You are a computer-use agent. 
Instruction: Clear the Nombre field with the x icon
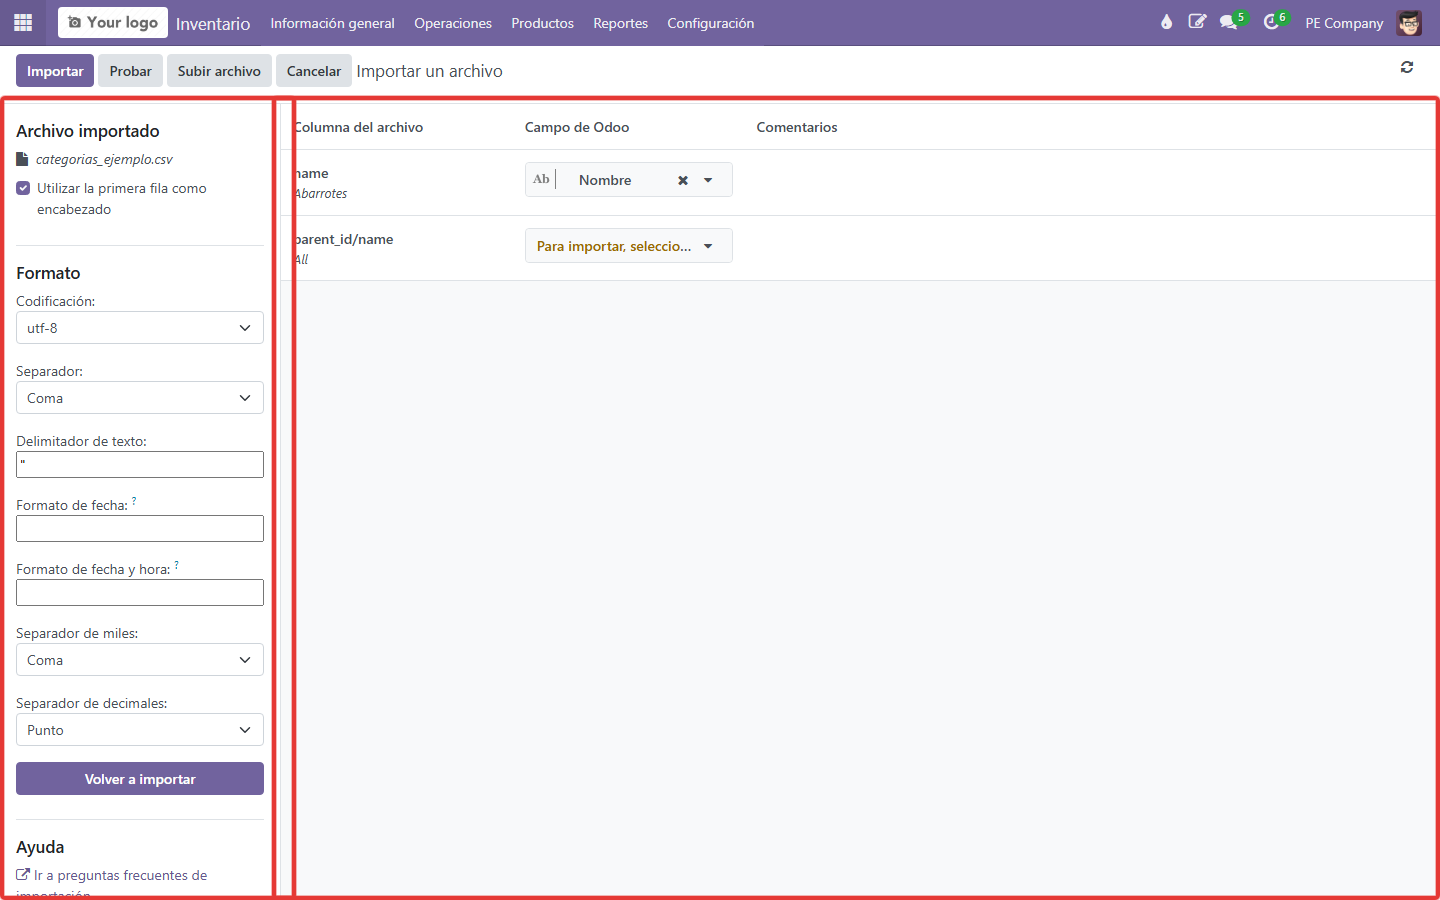[x=683, y=181]
